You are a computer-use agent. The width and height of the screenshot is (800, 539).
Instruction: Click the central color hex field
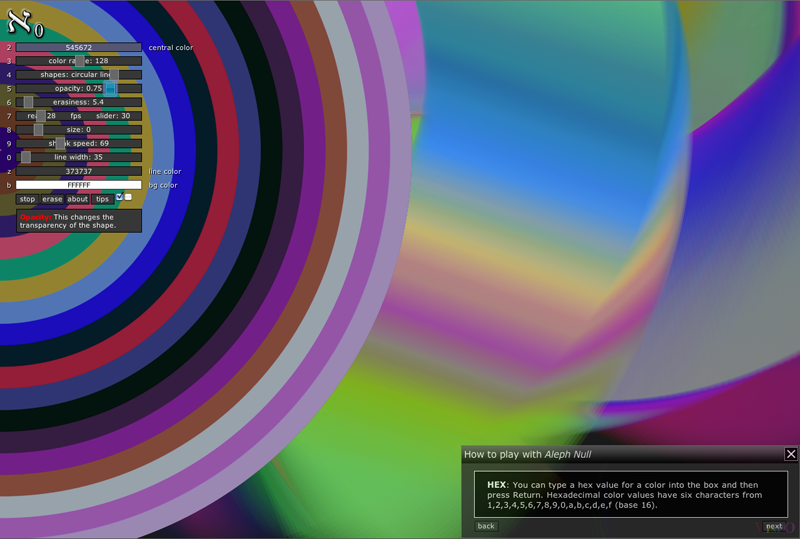pyautogui.click(x=78, y=47)
